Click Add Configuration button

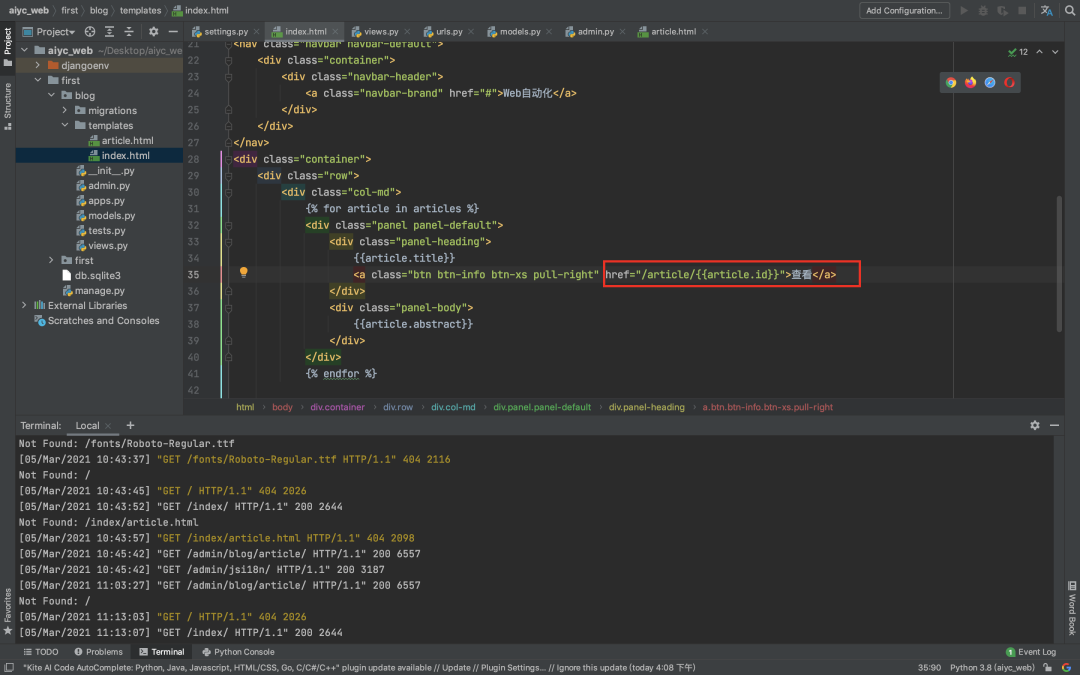pos(904,10)
